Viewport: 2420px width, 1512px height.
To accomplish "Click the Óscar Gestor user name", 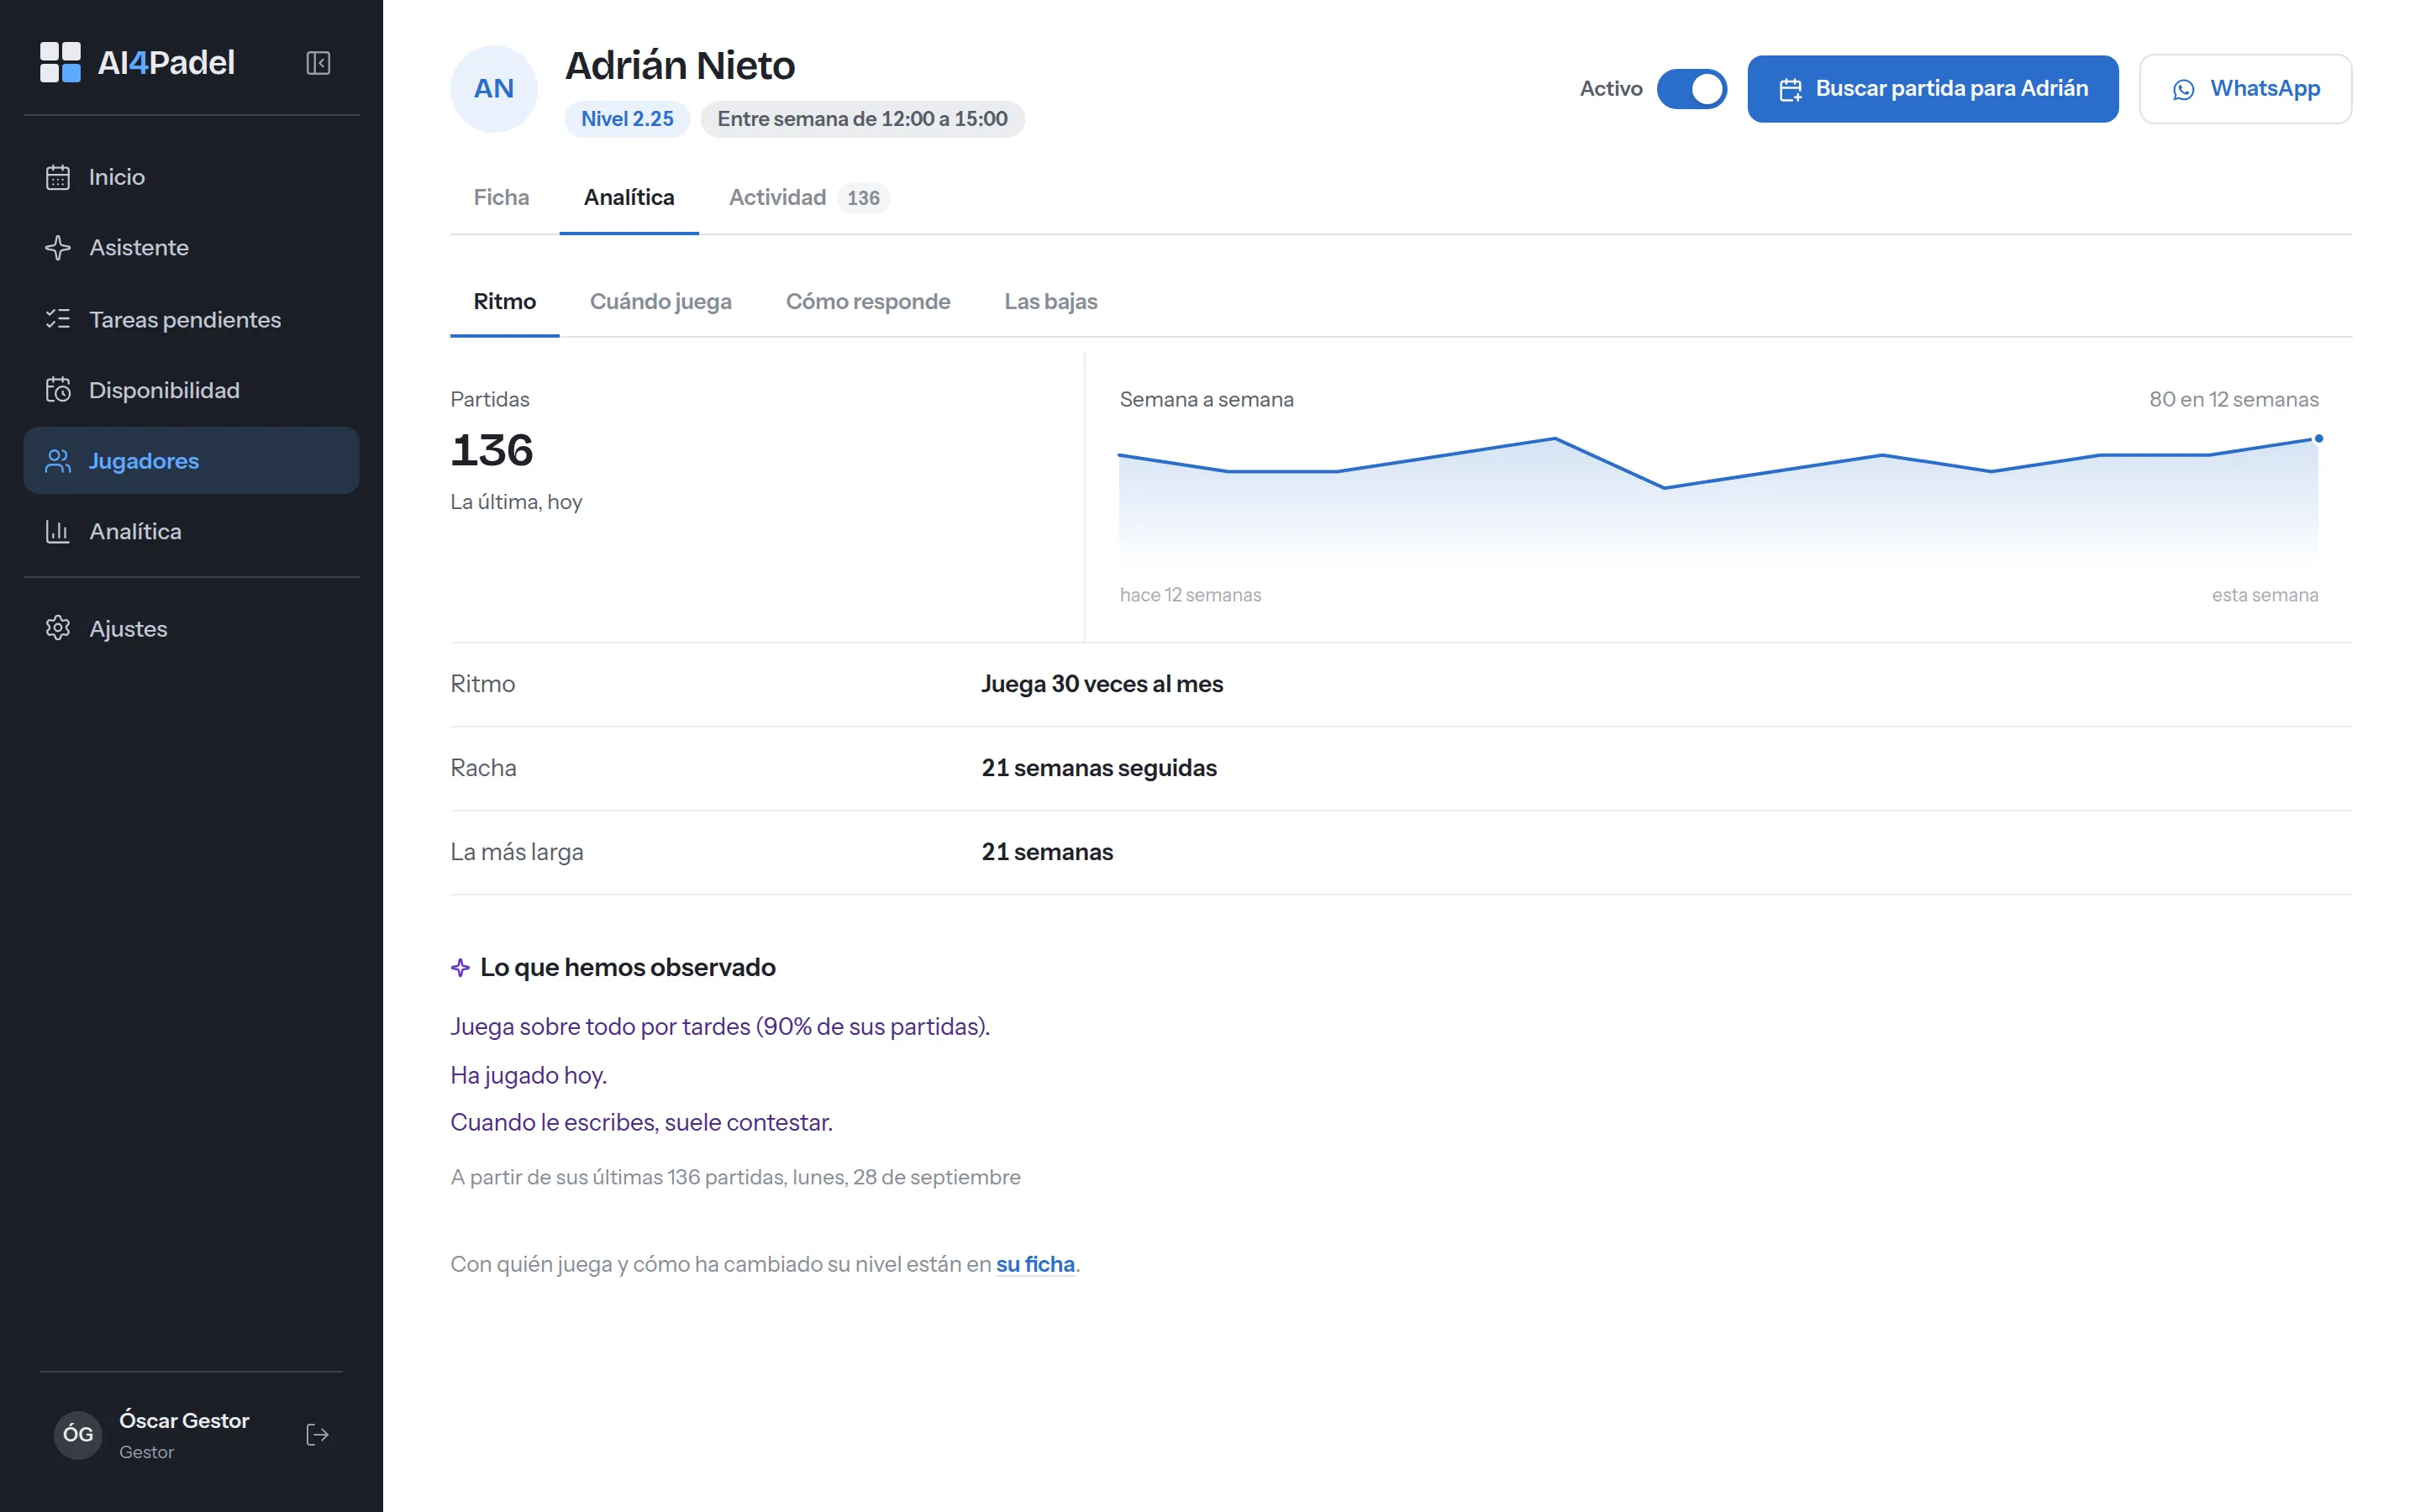I will pyautogui.click(x=184, y=1420).
